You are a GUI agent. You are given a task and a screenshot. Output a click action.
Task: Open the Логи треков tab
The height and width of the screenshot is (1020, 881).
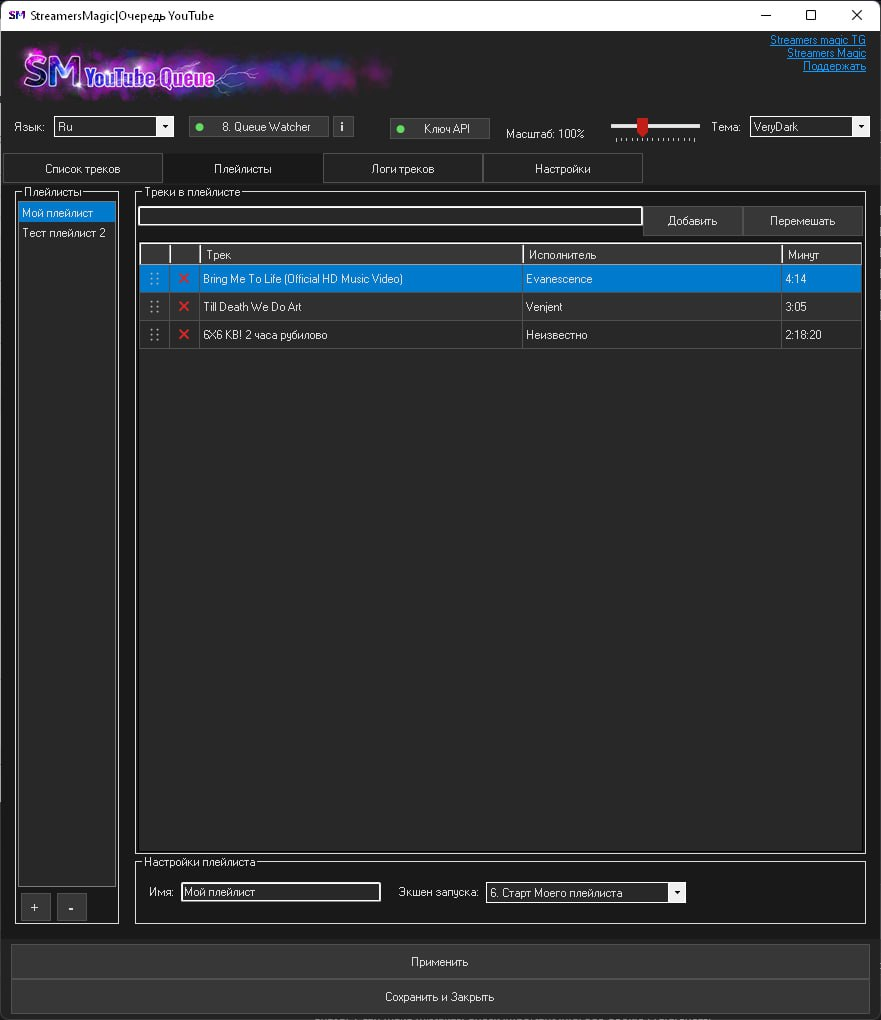coord(403,169)
